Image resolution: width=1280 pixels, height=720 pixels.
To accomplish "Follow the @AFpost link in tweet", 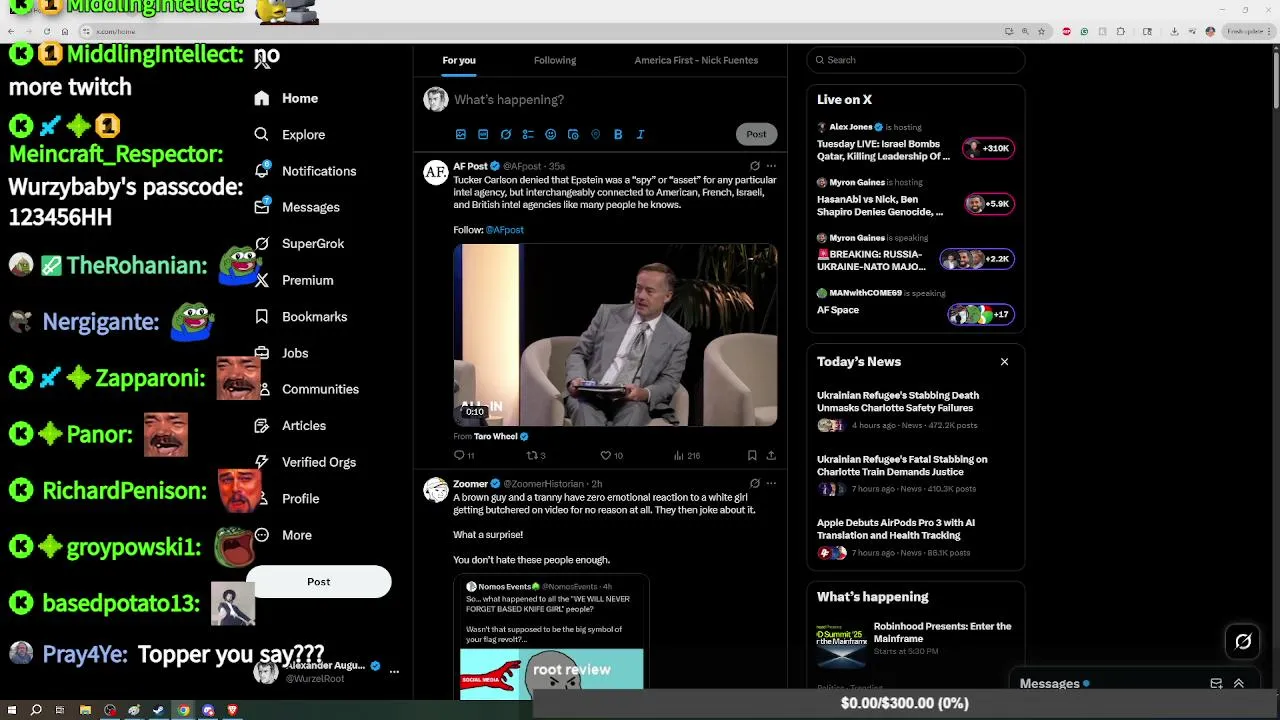I will pos(505,230).
